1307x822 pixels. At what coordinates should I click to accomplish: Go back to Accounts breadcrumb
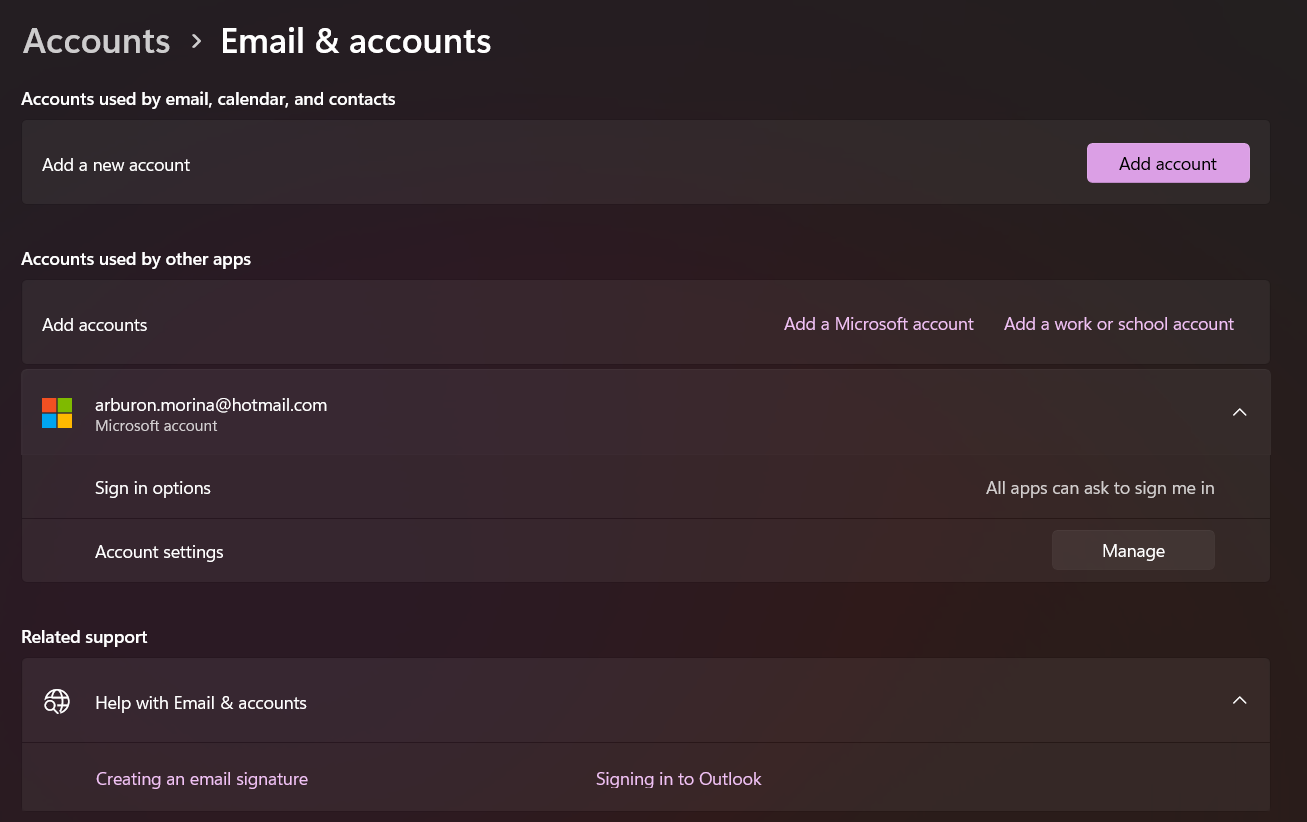pos(97,41)
